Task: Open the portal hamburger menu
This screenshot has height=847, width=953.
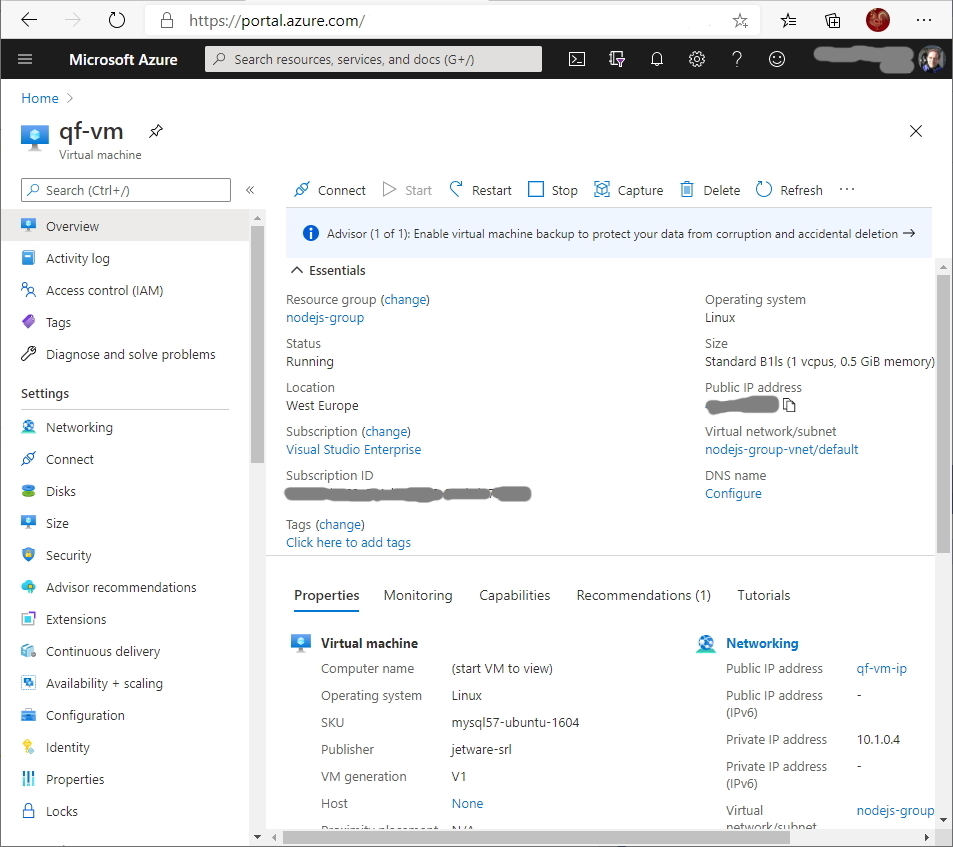Action: [x=25, y=59]
